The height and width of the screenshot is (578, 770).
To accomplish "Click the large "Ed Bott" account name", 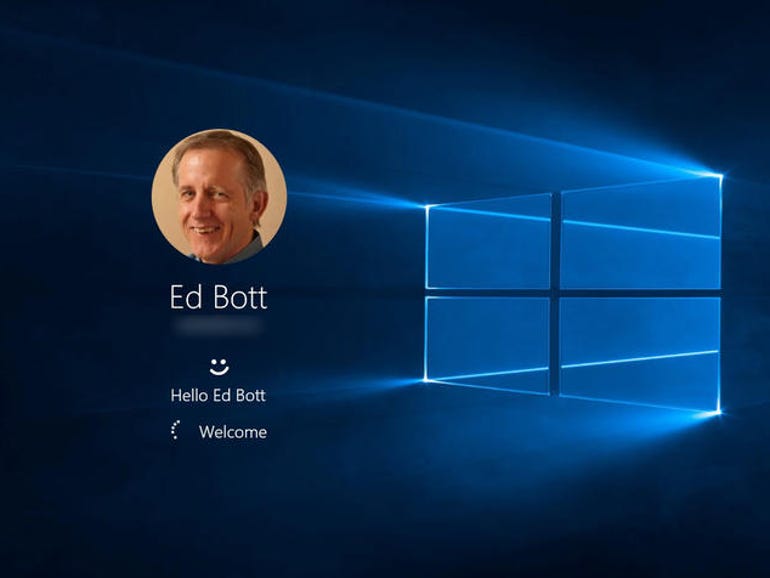I will tap(219, 297).
